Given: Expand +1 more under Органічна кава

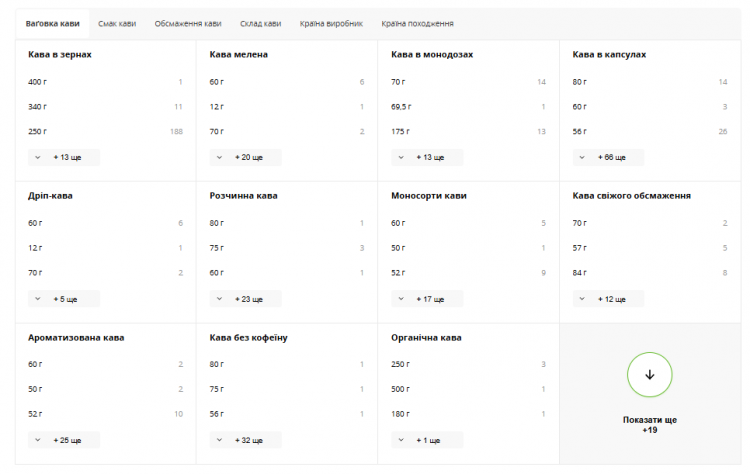Looking at the screenshot, I should click(427, 440).
